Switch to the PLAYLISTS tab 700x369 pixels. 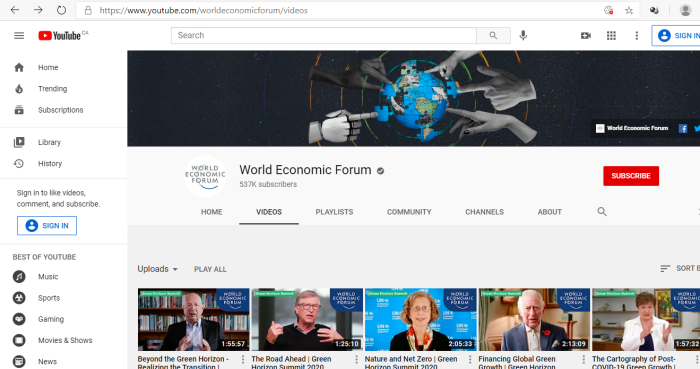click(334, 212)
